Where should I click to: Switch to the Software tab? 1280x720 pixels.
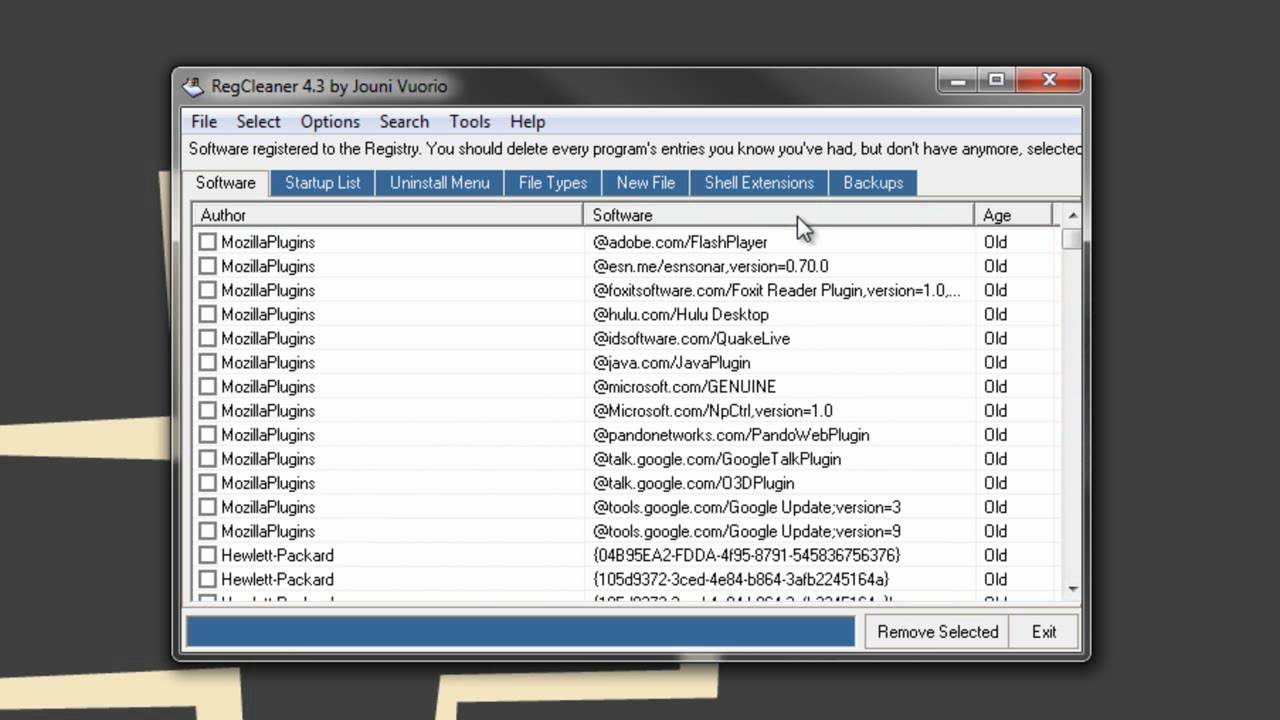tap(226, 183)
